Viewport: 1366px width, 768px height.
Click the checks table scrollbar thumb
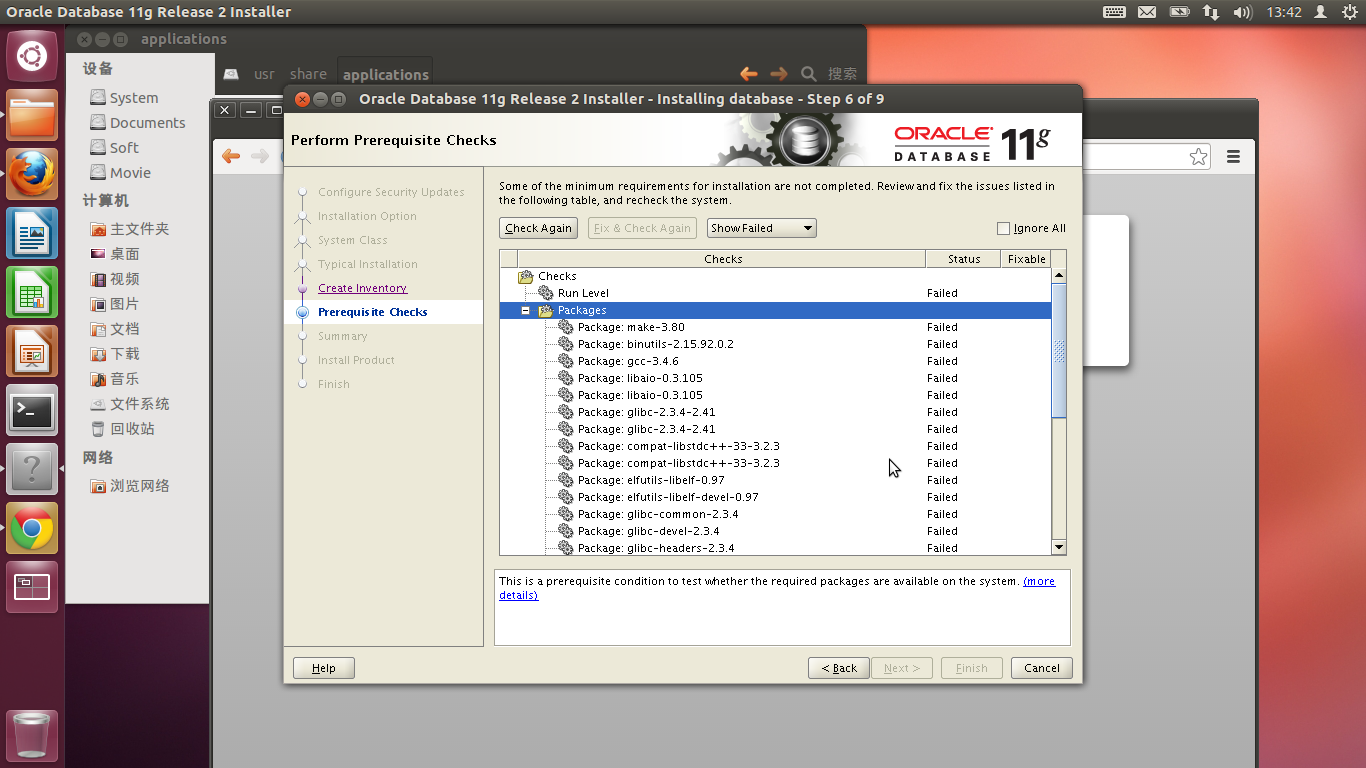pyautogui.click(x=1059, y=350)
